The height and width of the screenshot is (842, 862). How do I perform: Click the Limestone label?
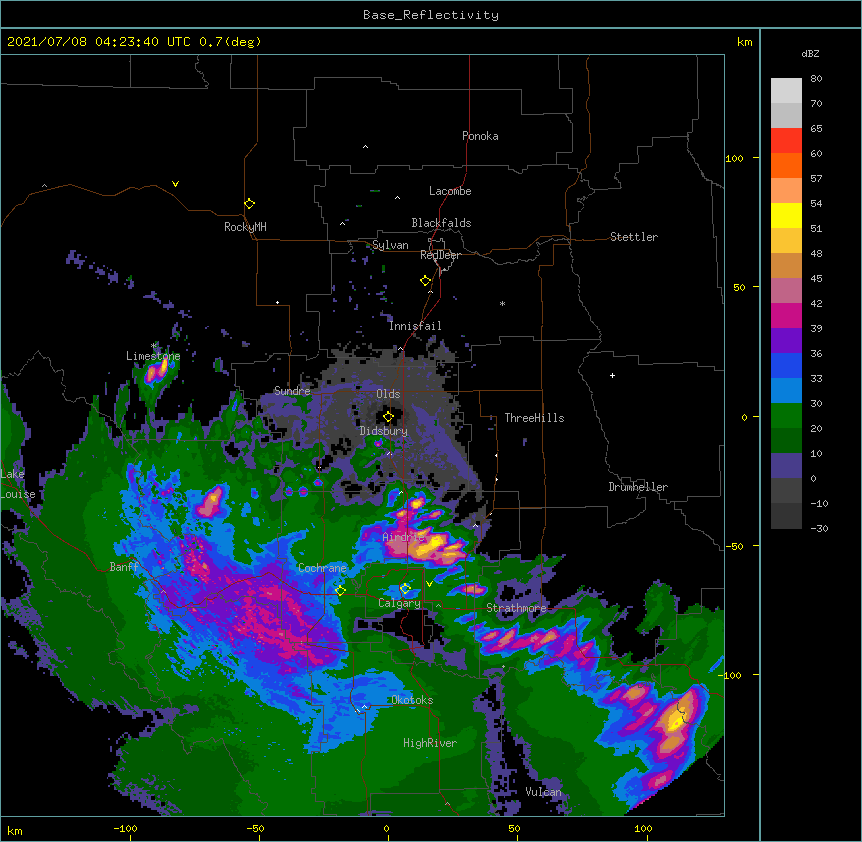coord(153,356)
